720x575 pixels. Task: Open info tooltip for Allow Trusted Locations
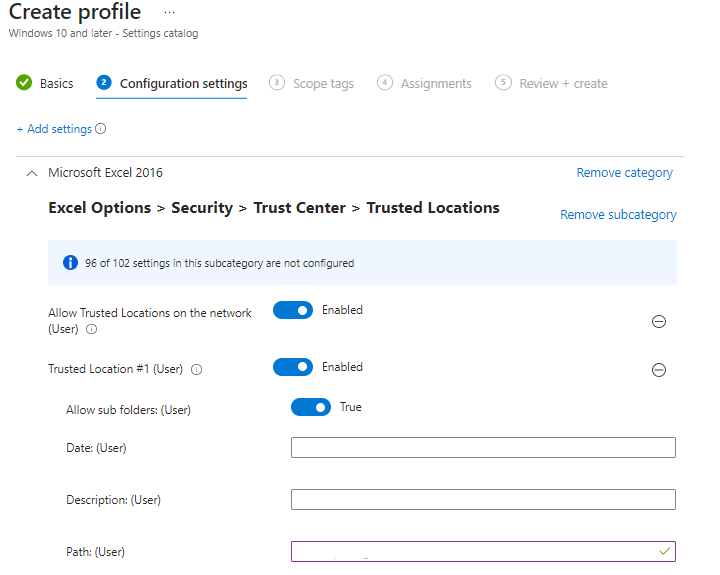pyautogui.click(x=92, y=329)
